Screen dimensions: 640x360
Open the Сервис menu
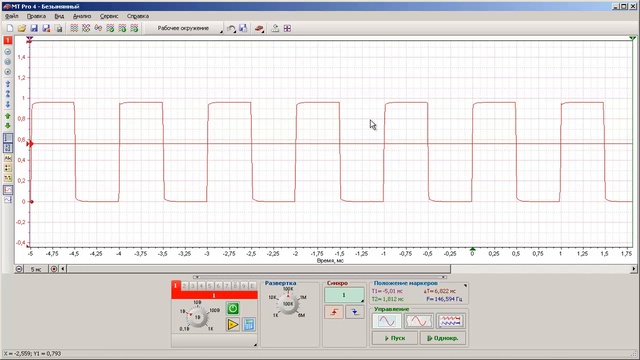[x=109, y=16]
